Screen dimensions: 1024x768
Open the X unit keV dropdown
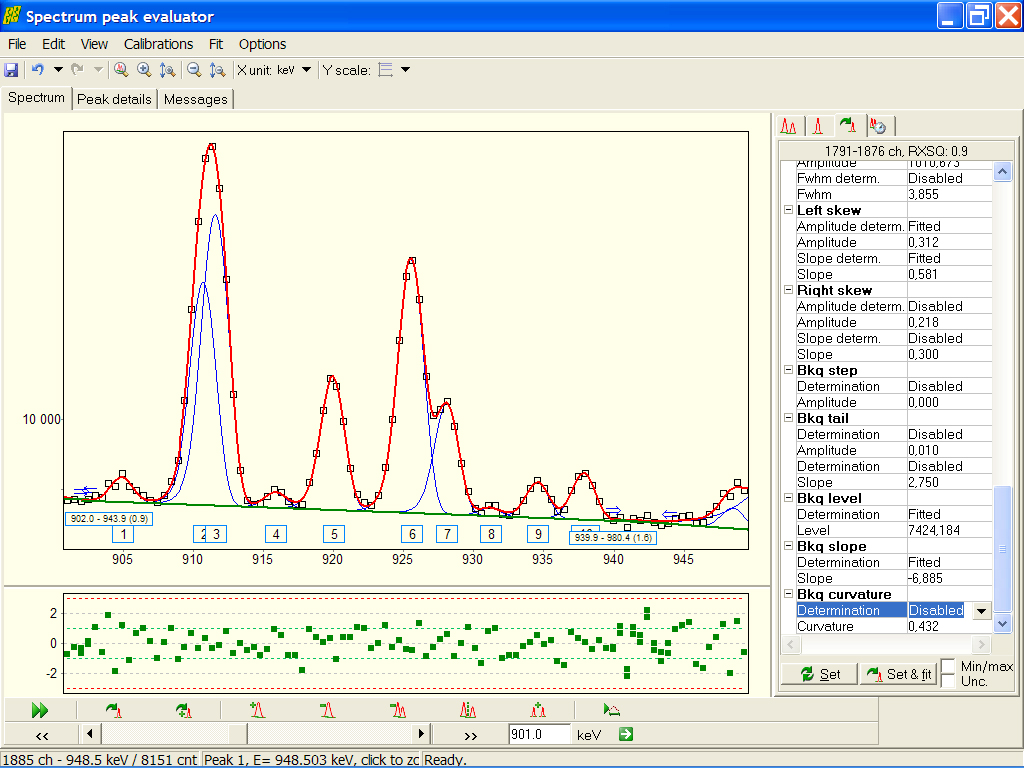coord(306,70)
